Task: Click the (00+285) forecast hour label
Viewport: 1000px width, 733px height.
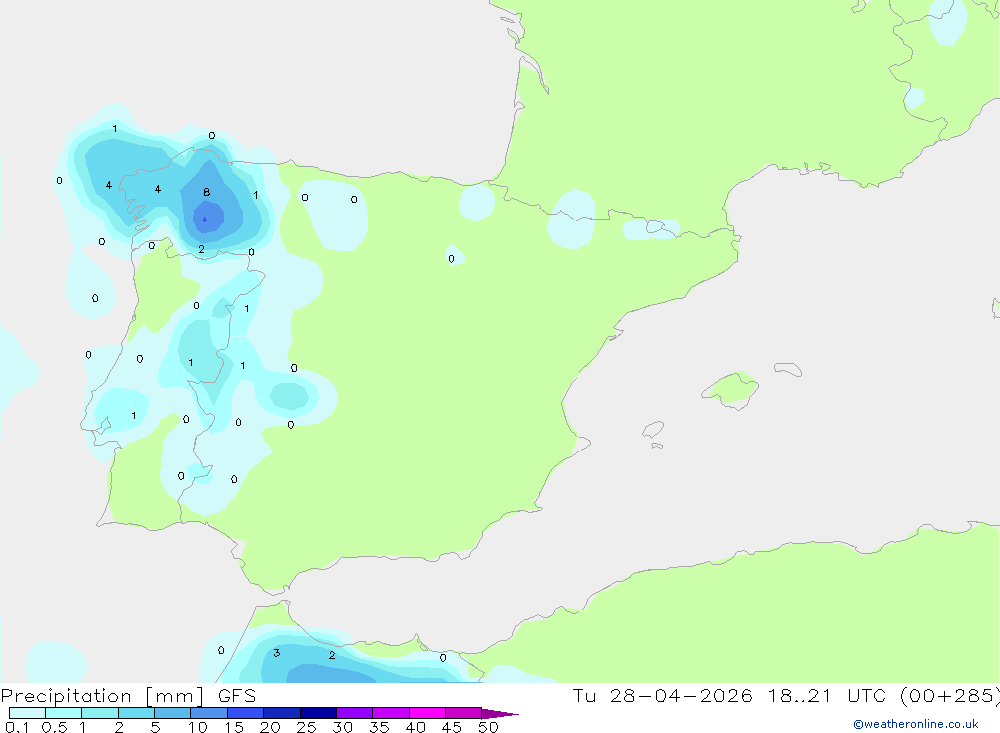Action: [950, 695]
